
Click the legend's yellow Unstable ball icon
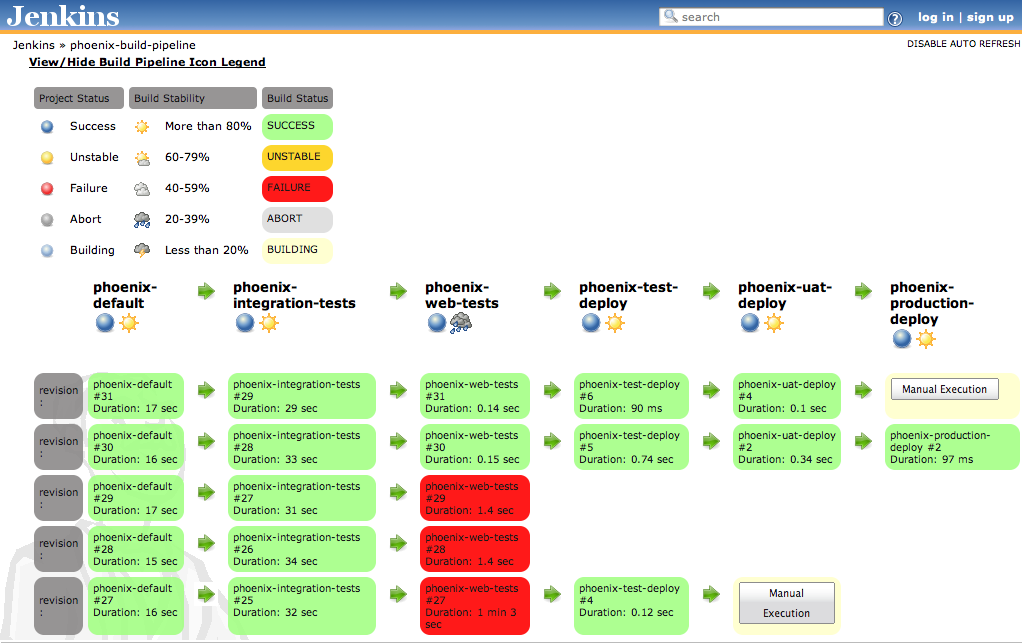point(47,158)
